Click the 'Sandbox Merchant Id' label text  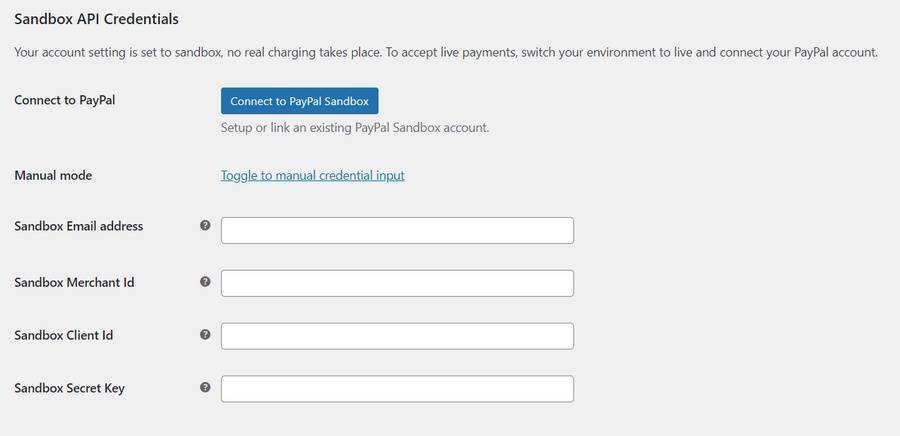(x=74, y=282)
